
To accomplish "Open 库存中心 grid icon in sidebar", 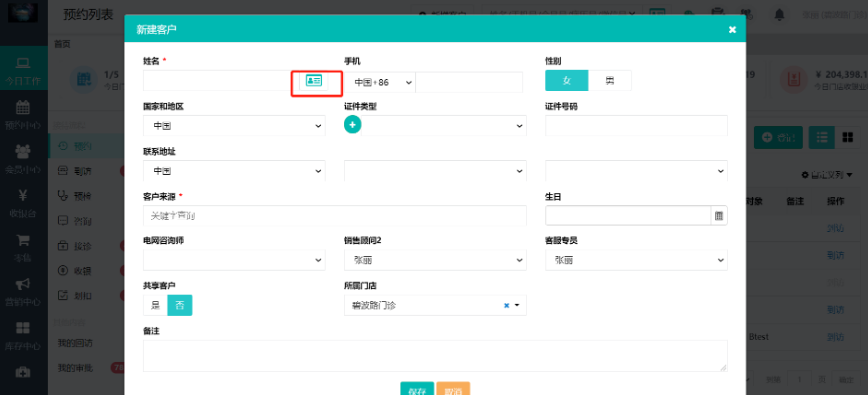I will pos(23,336).
